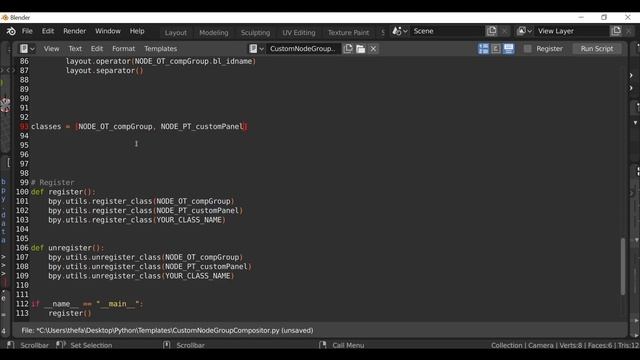The width and height of the screenshot is (640, 360).
Task: Click line 86 layout.operator call
Action: pos(161,61)
